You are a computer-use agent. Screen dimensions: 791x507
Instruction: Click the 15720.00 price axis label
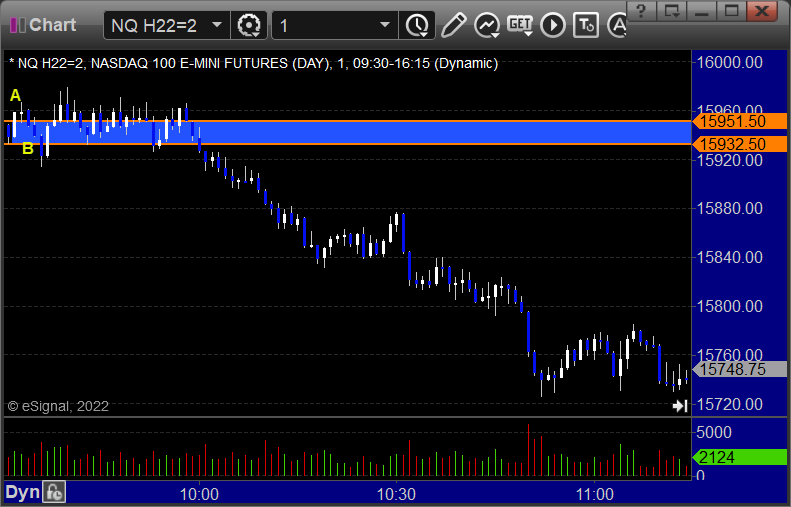pos(729,404)
